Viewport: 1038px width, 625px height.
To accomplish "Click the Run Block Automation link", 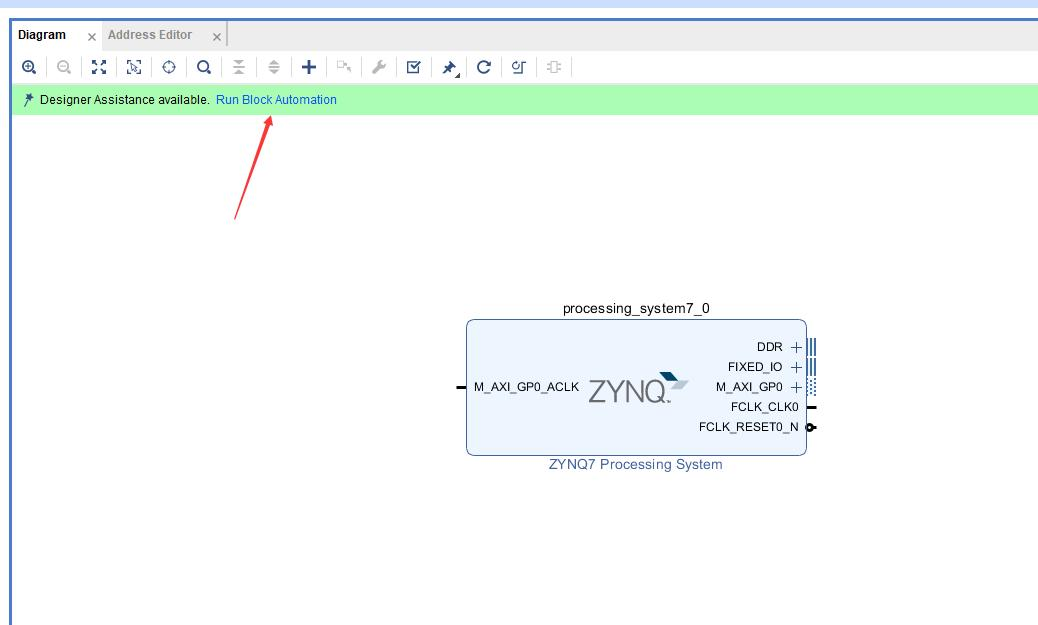I will tap(276, 100).
